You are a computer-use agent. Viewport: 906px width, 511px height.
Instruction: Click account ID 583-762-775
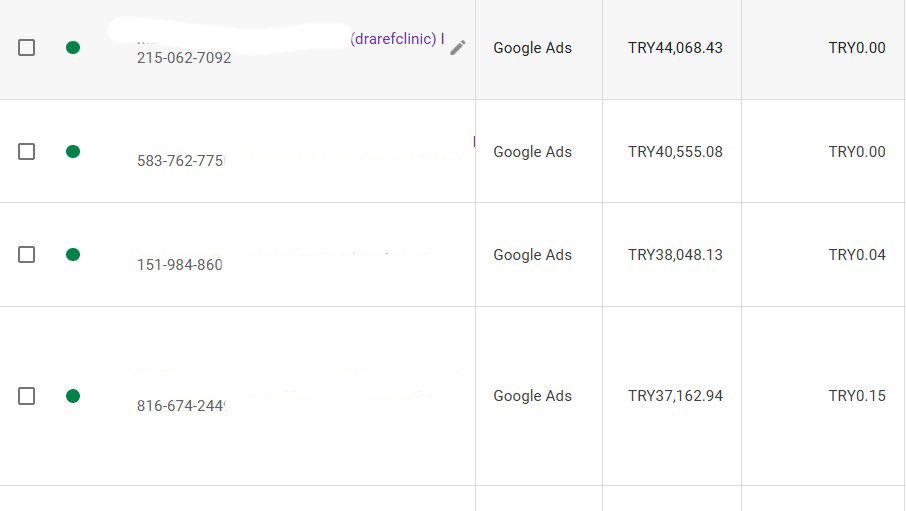(x=181, y=161)
